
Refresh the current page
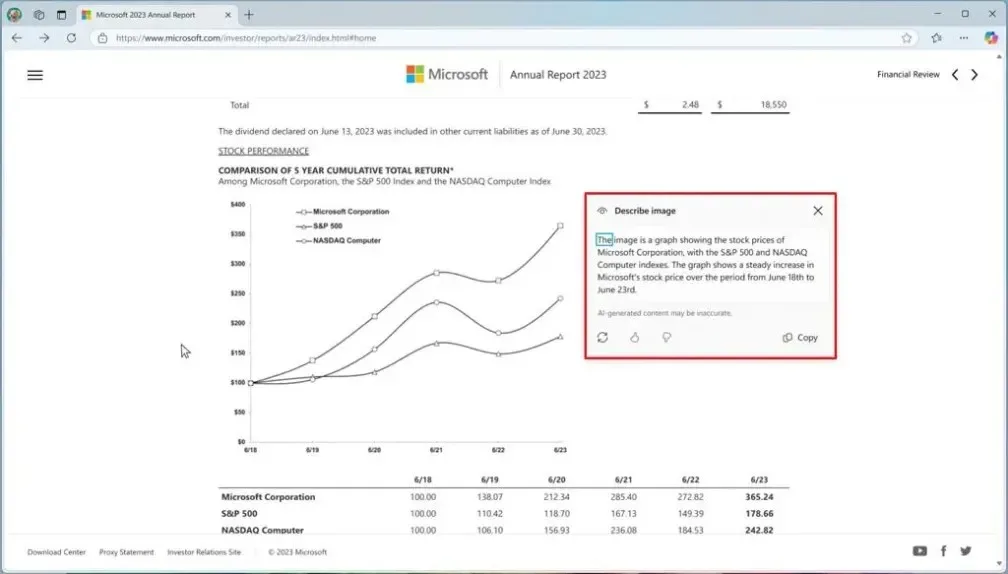pyautogui.click(x=71, y=38)
